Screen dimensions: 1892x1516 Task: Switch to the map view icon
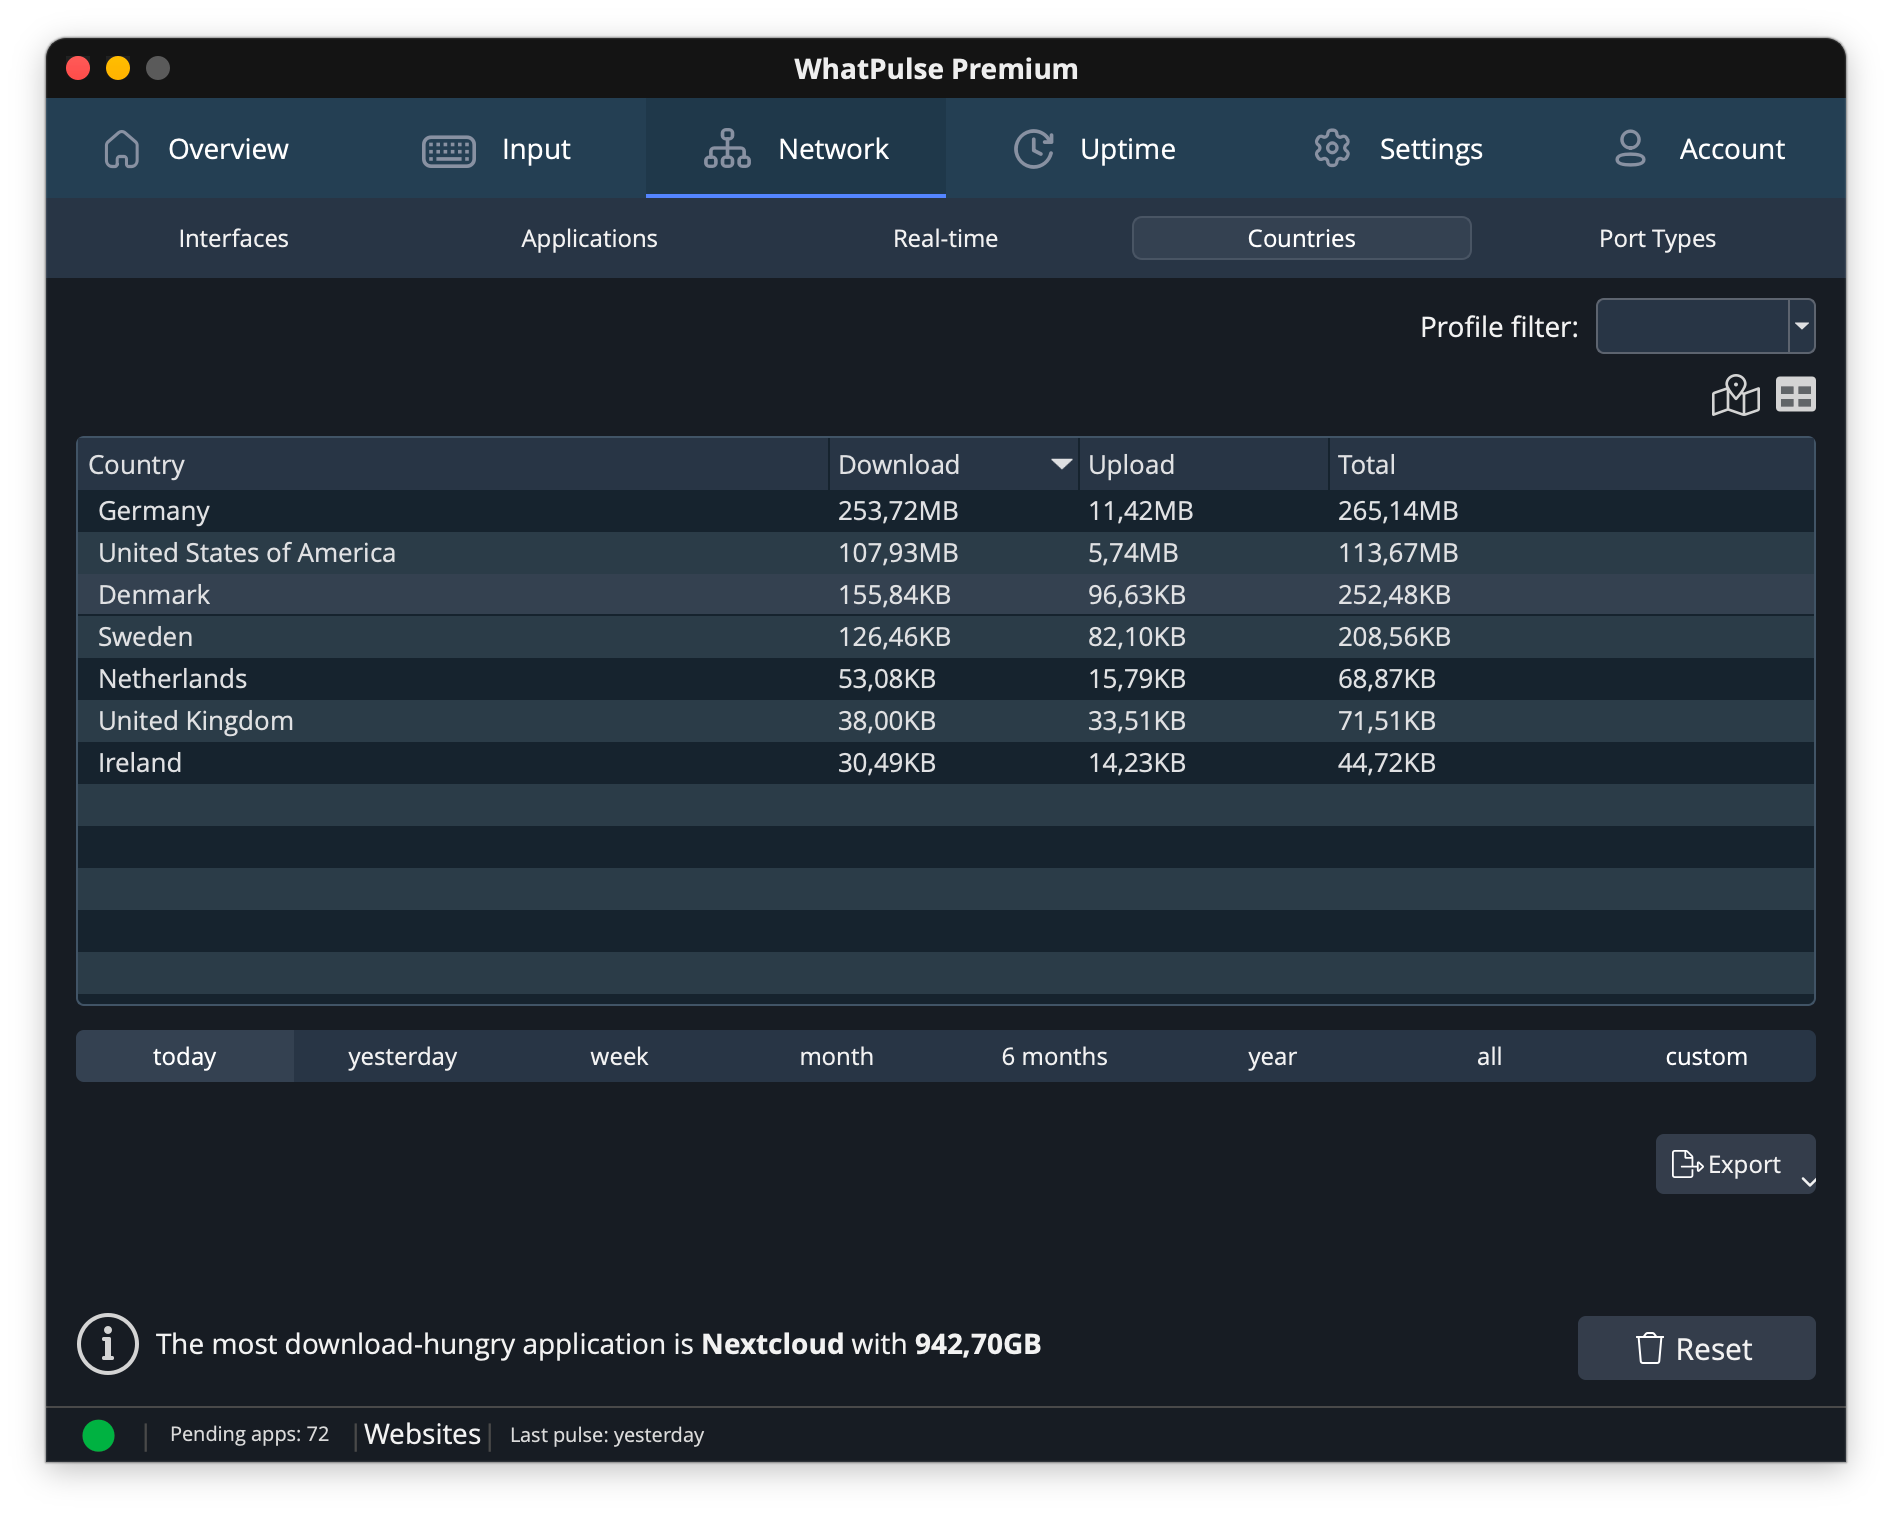pos(1735,396)
